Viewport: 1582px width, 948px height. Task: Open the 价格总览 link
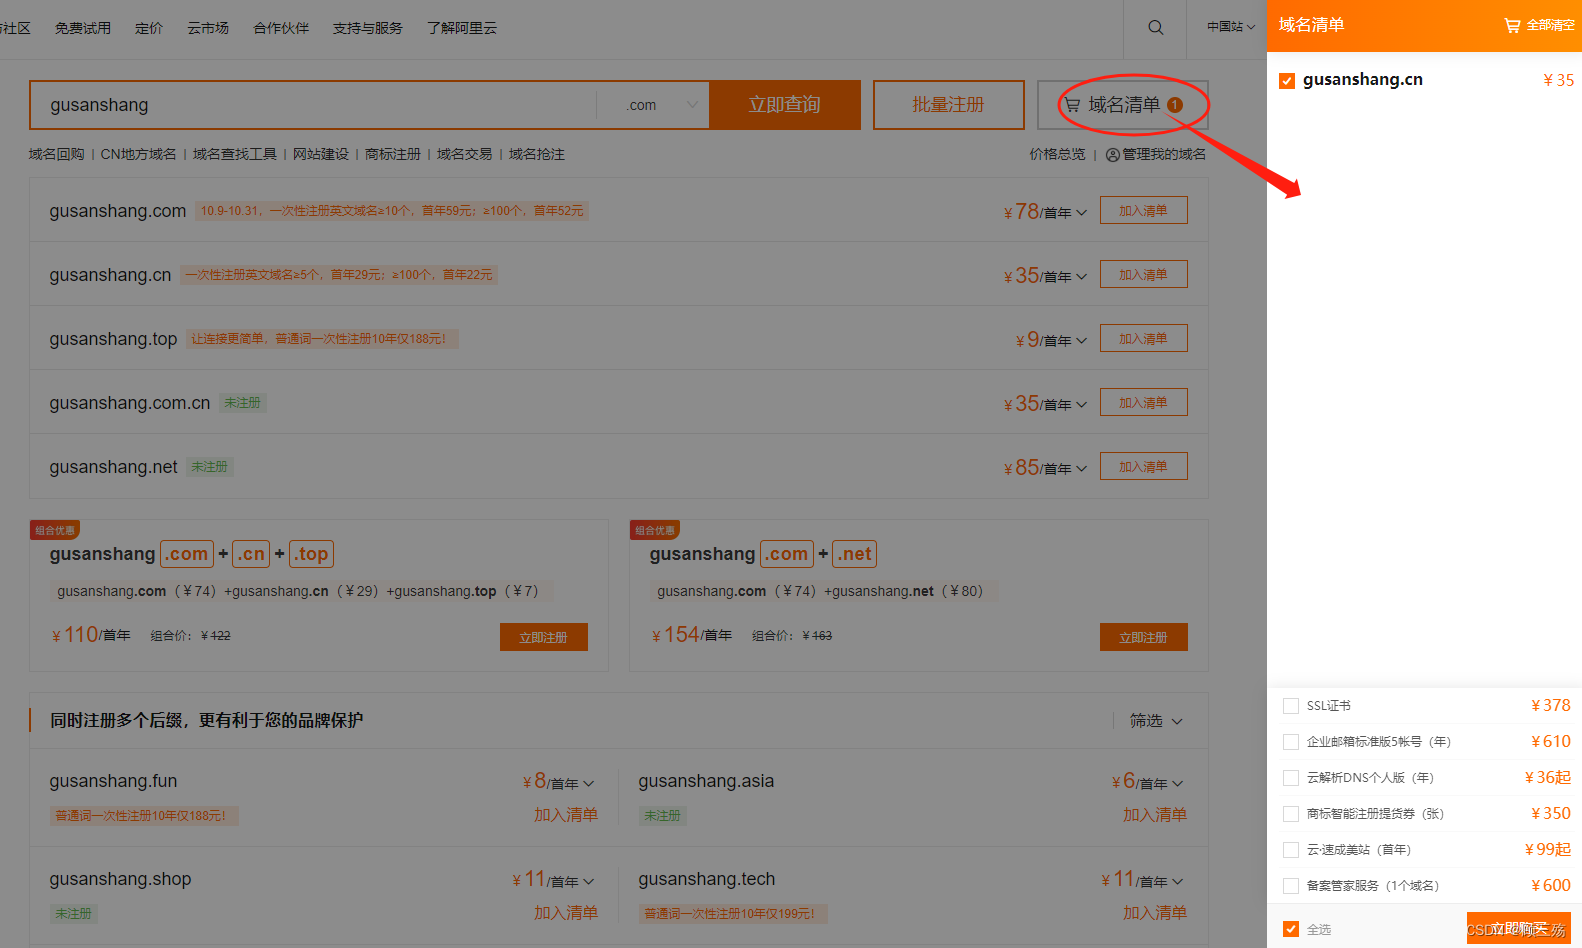1058,154
